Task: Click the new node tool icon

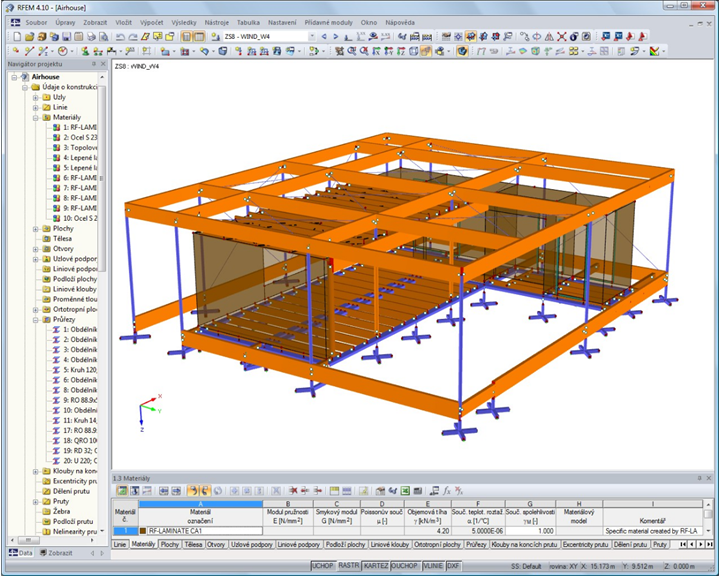Action: coord(16,51)
